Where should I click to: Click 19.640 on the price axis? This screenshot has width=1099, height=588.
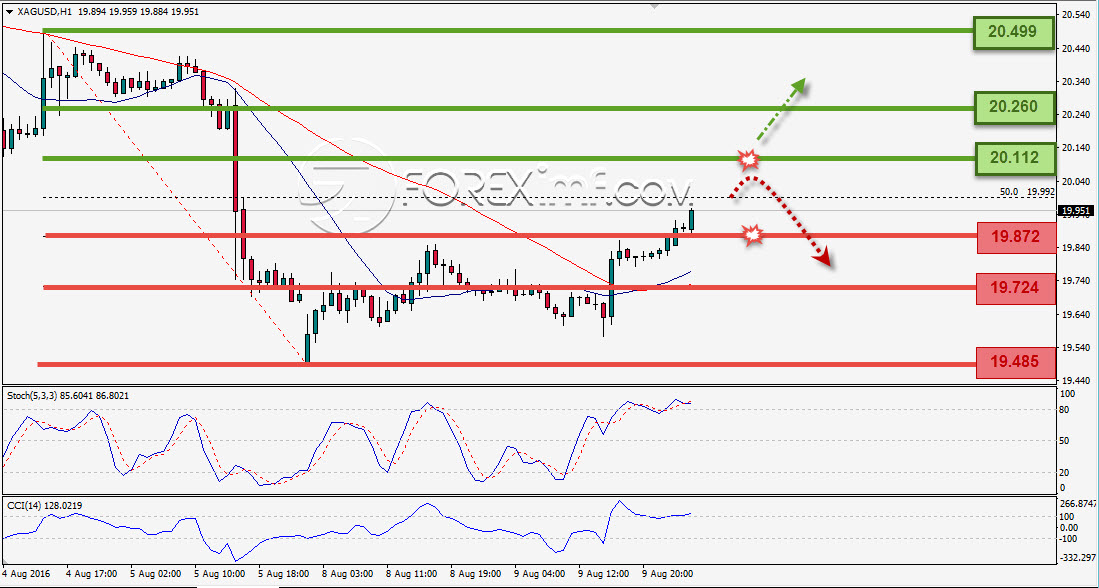click(x=1076, y=315)
